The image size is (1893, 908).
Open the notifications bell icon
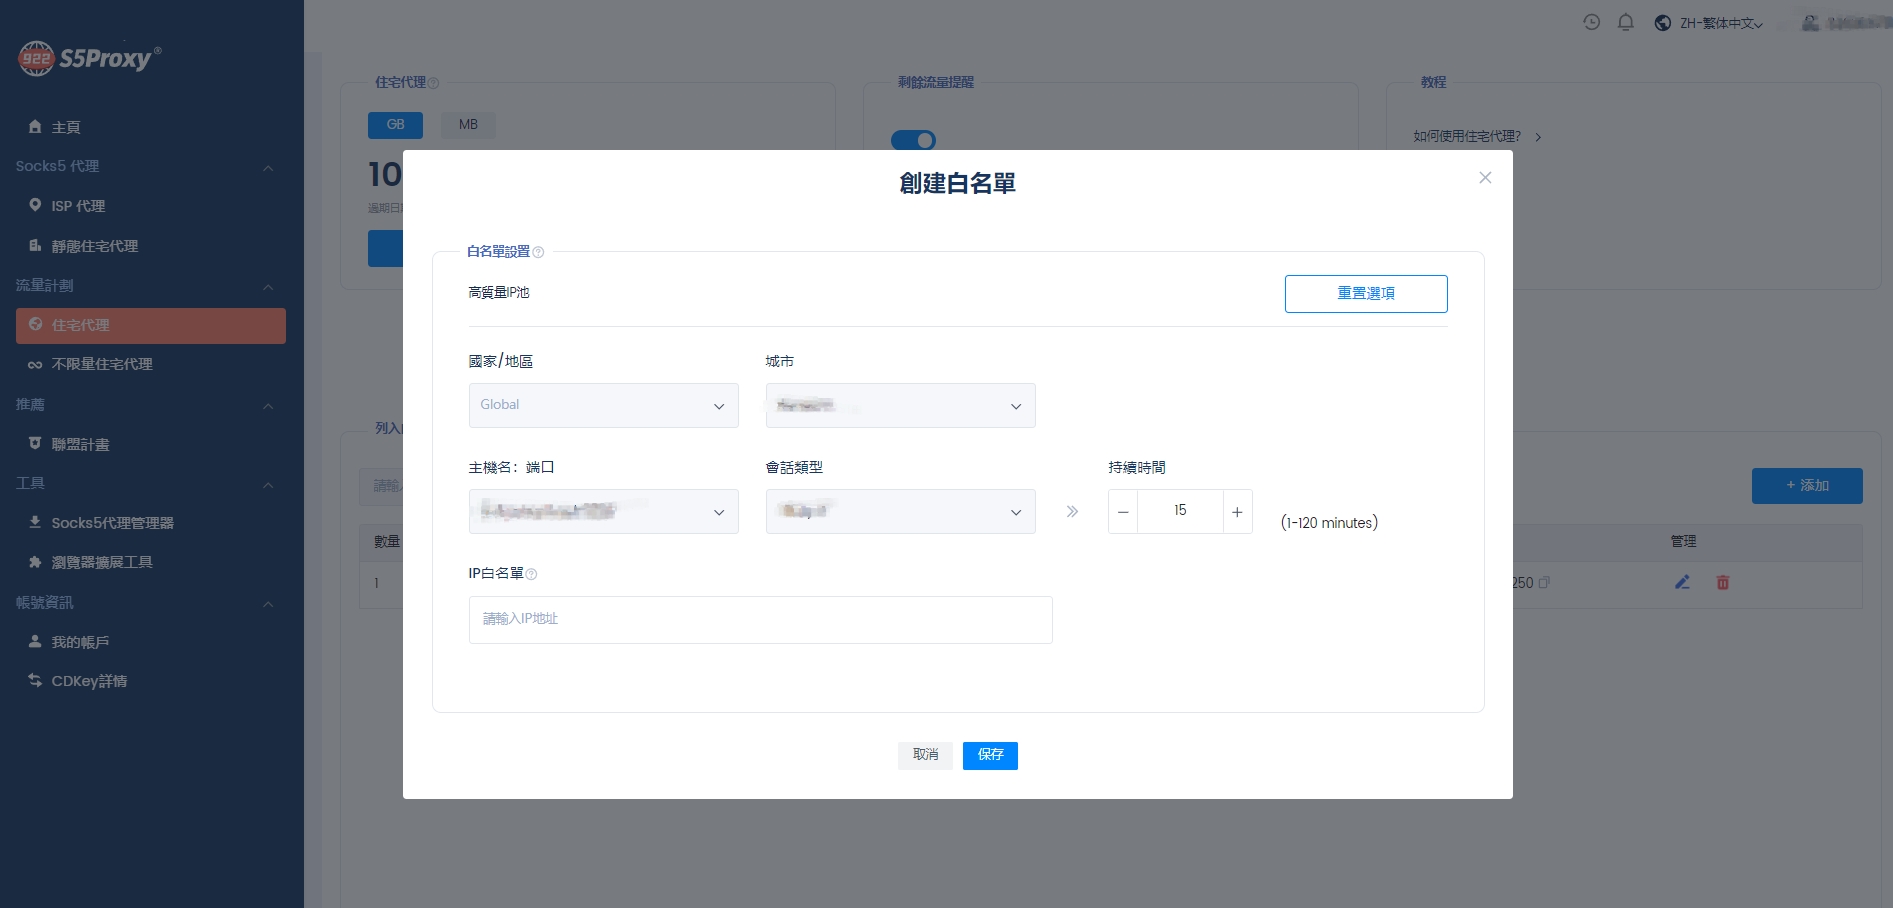pos(1625,22)
